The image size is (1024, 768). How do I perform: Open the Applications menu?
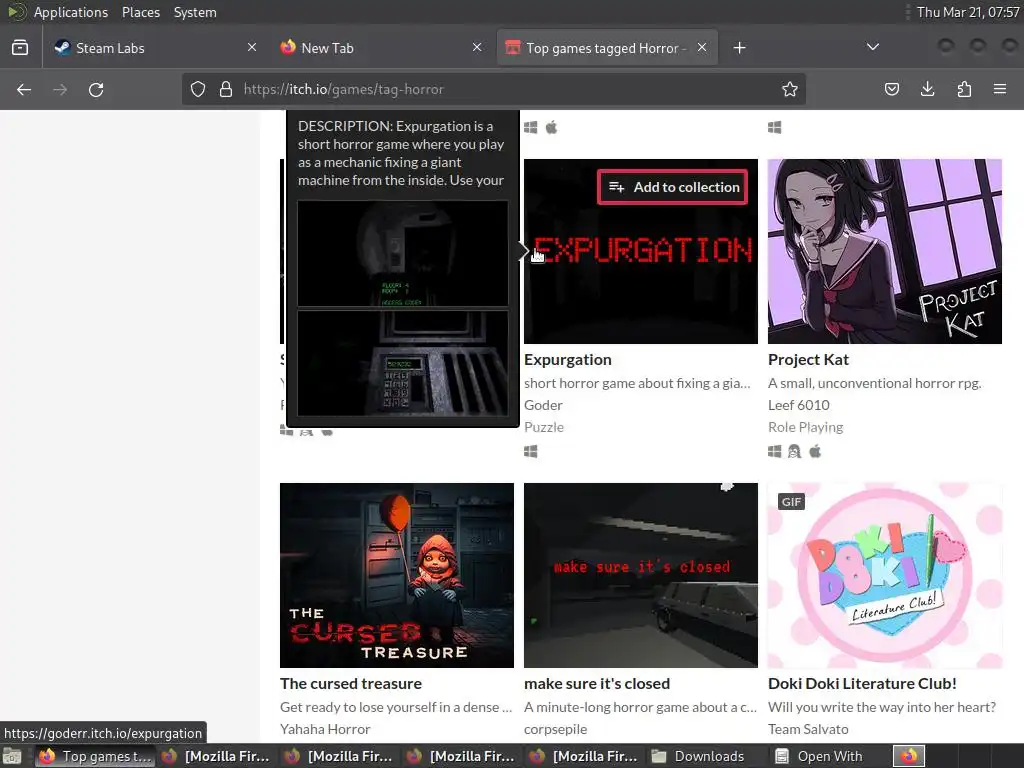click(x=71, y=12)
